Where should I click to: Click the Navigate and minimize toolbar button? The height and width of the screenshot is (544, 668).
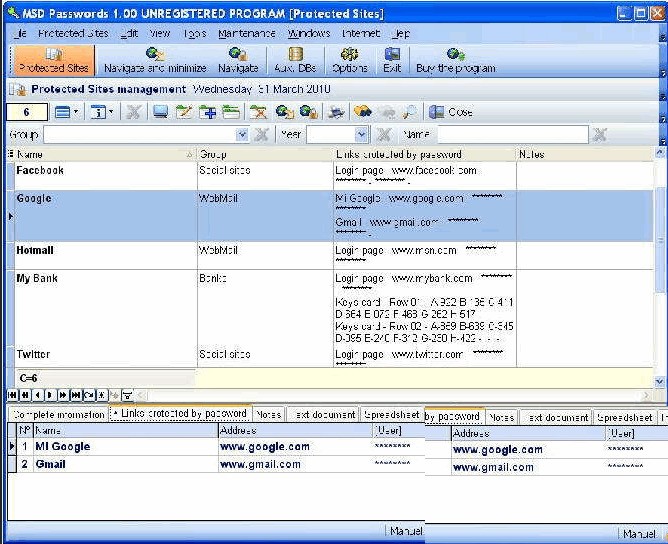155,60
